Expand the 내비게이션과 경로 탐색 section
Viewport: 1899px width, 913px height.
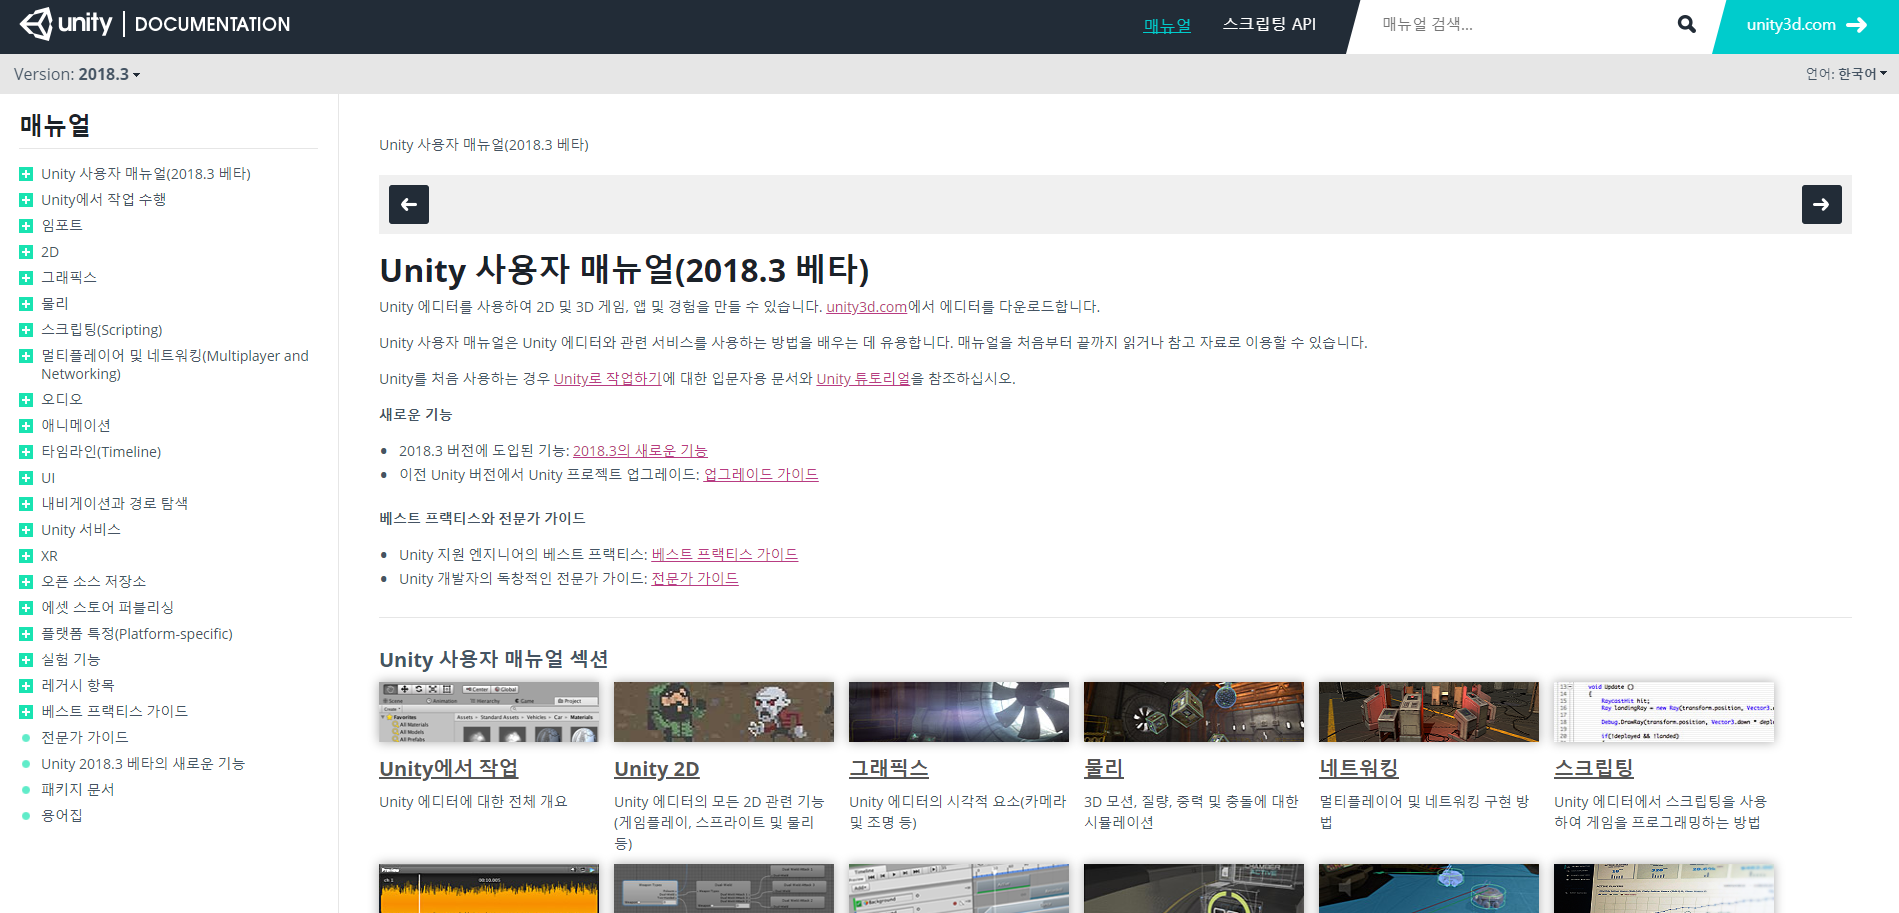[26, 504]
